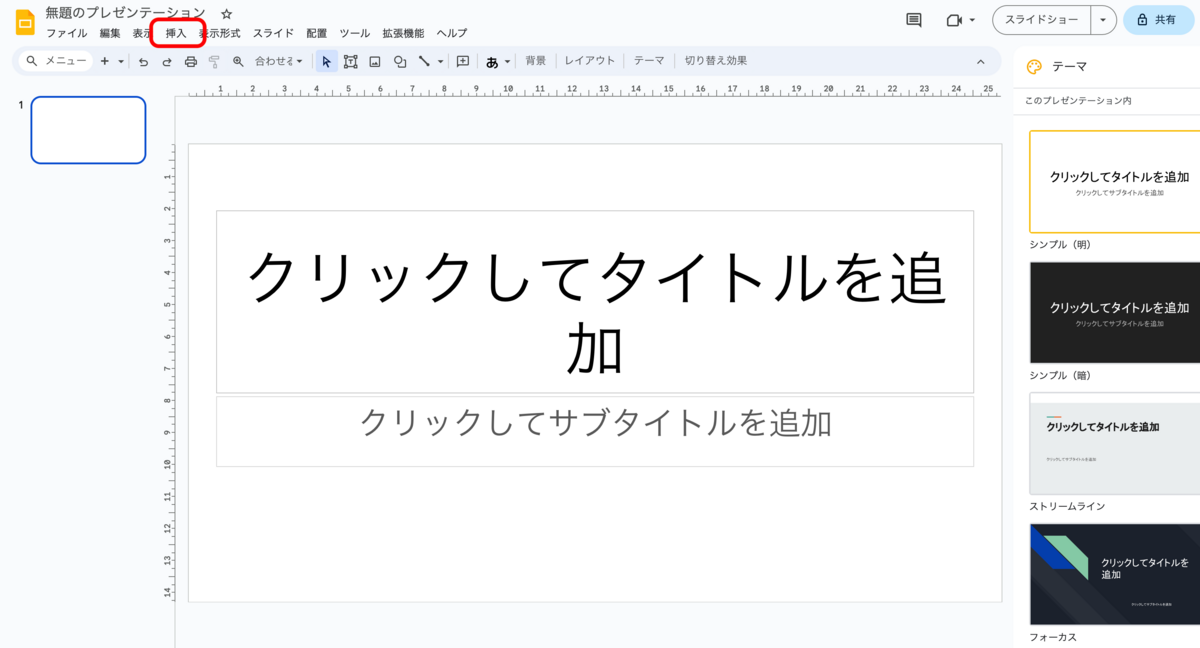Add a new slide with plus icon

[105, 61]
